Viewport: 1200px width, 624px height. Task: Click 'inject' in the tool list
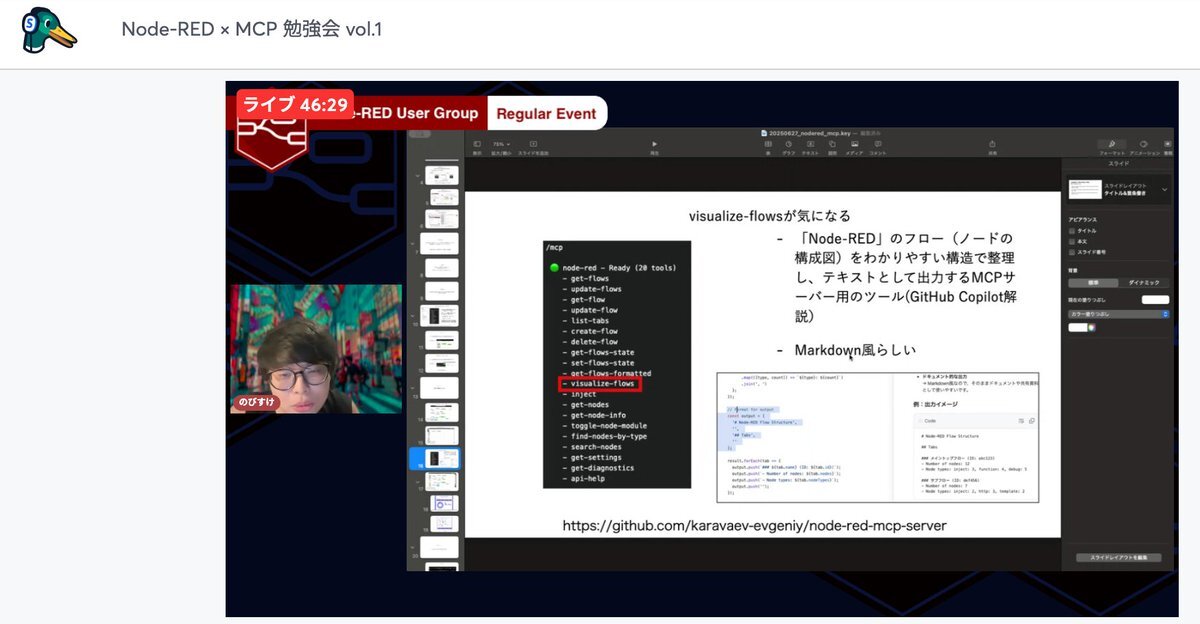tap(583, 394)
